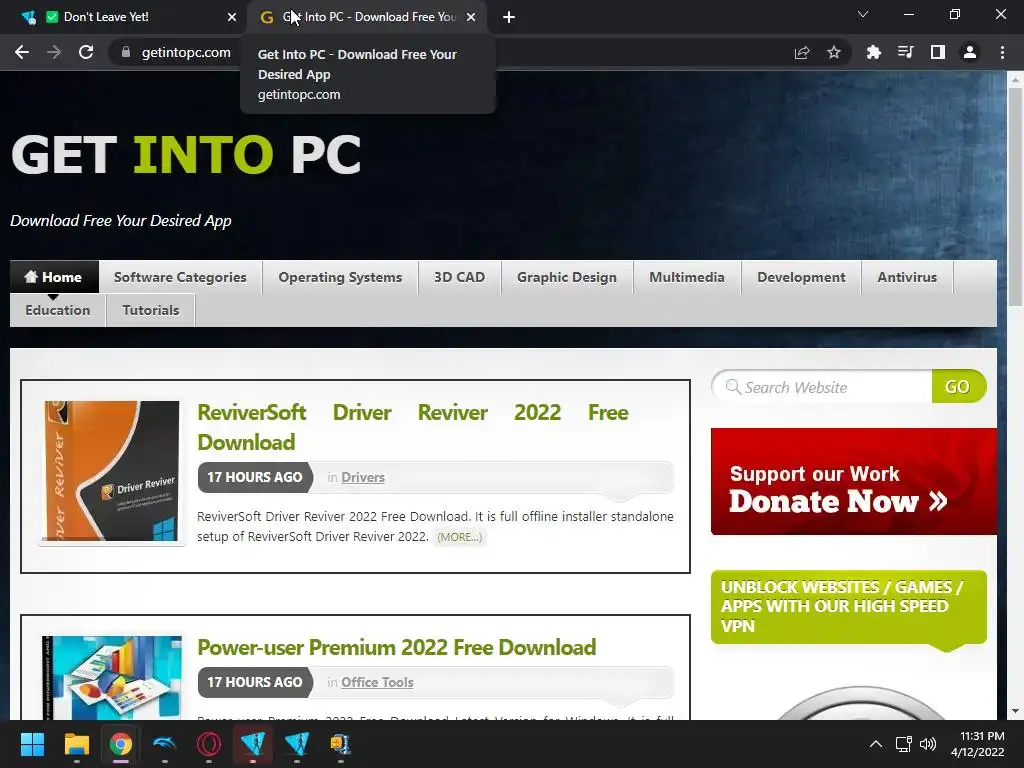1024x768 pixels.
Task: Open Chrome profile avatar
Action: point(970,52)
